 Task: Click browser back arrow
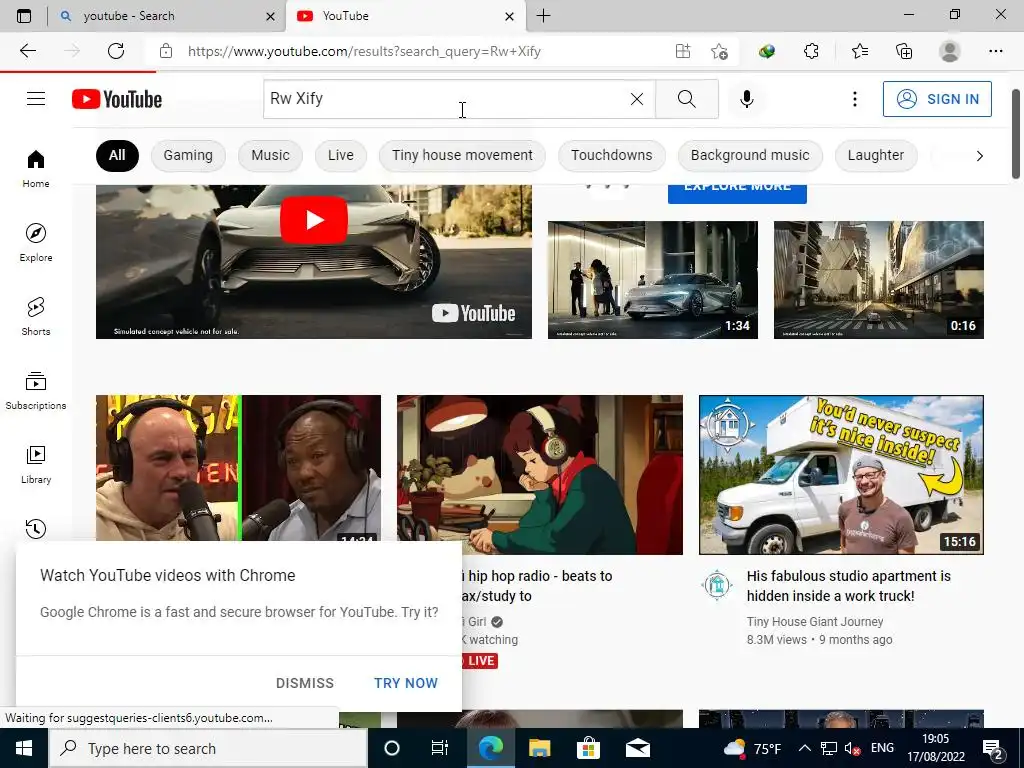pyautogui.click(x=27, y=51)
